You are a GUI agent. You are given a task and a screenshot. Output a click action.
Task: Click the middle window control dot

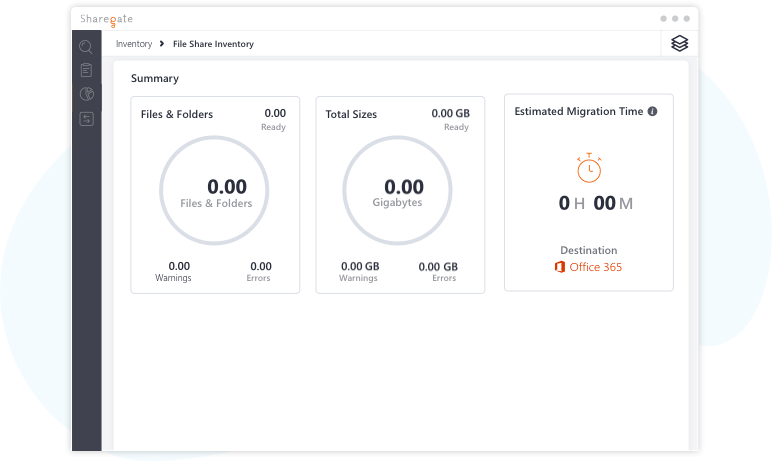[675, 19]
